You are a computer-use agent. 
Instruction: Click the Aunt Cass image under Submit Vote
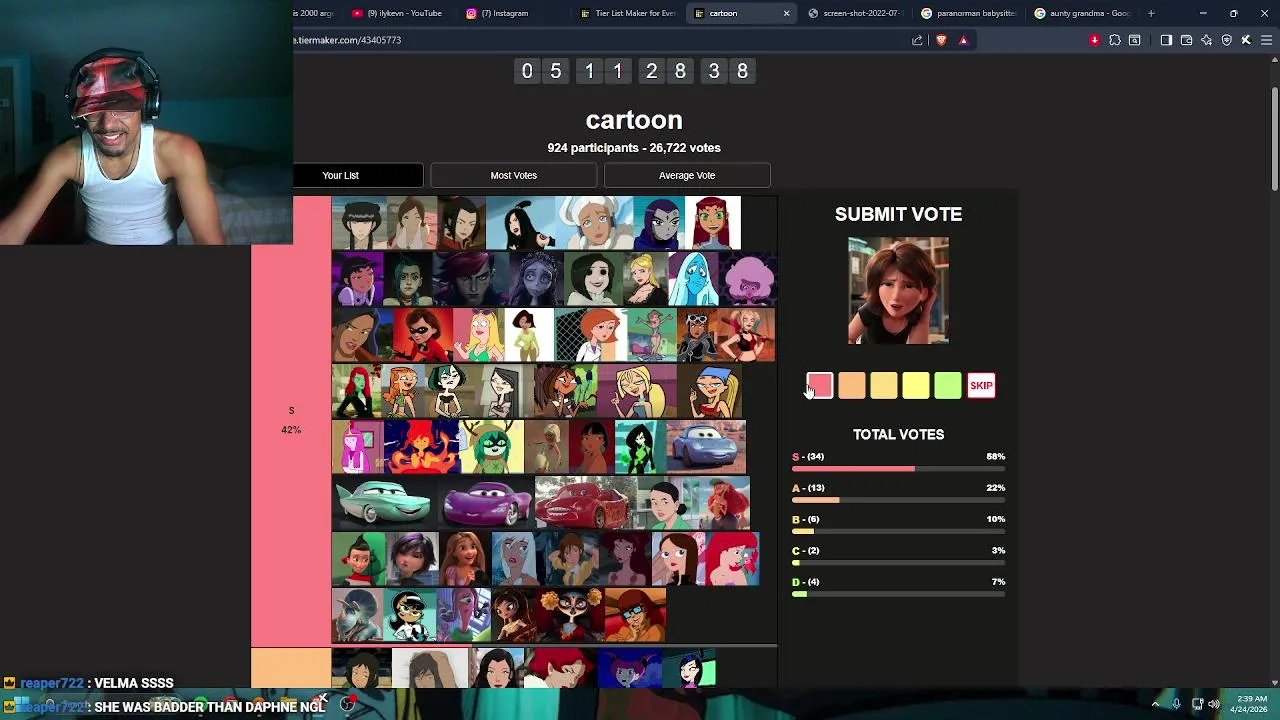click(x=898, y=291)
